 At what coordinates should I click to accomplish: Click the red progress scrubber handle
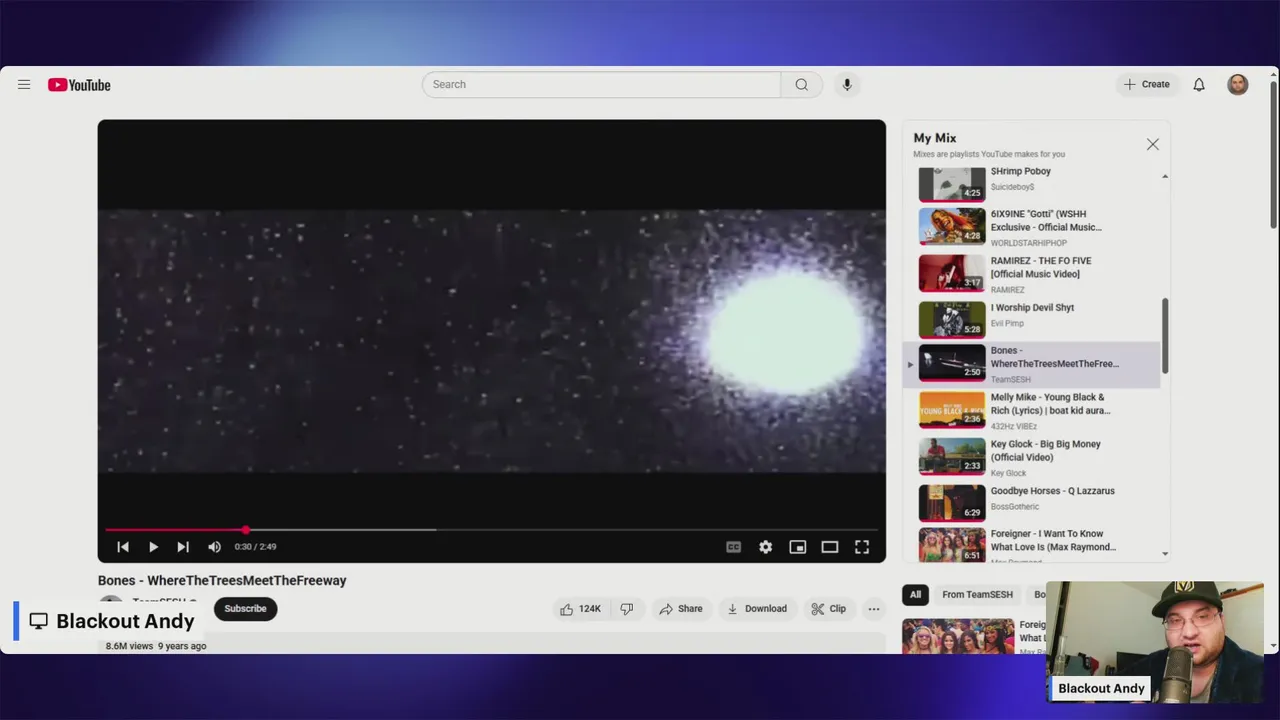246,530
